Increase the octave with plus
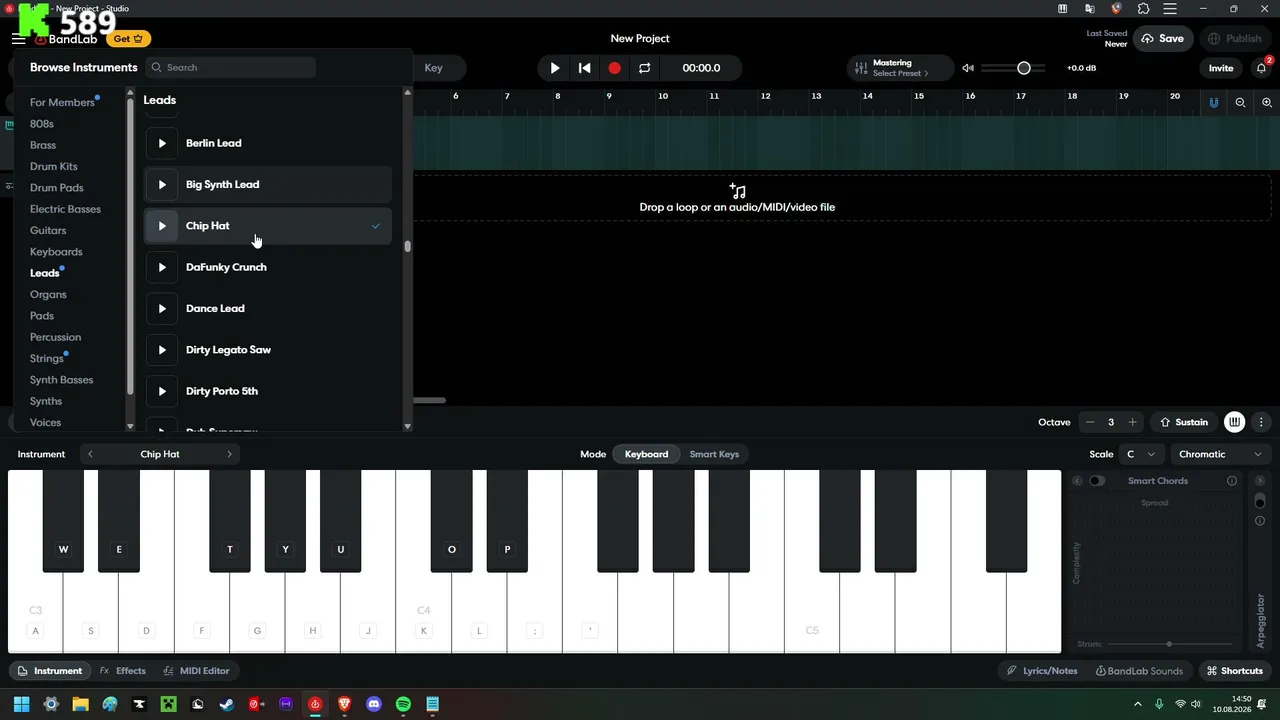The image size is (1280, 720). click(1132, 422)
